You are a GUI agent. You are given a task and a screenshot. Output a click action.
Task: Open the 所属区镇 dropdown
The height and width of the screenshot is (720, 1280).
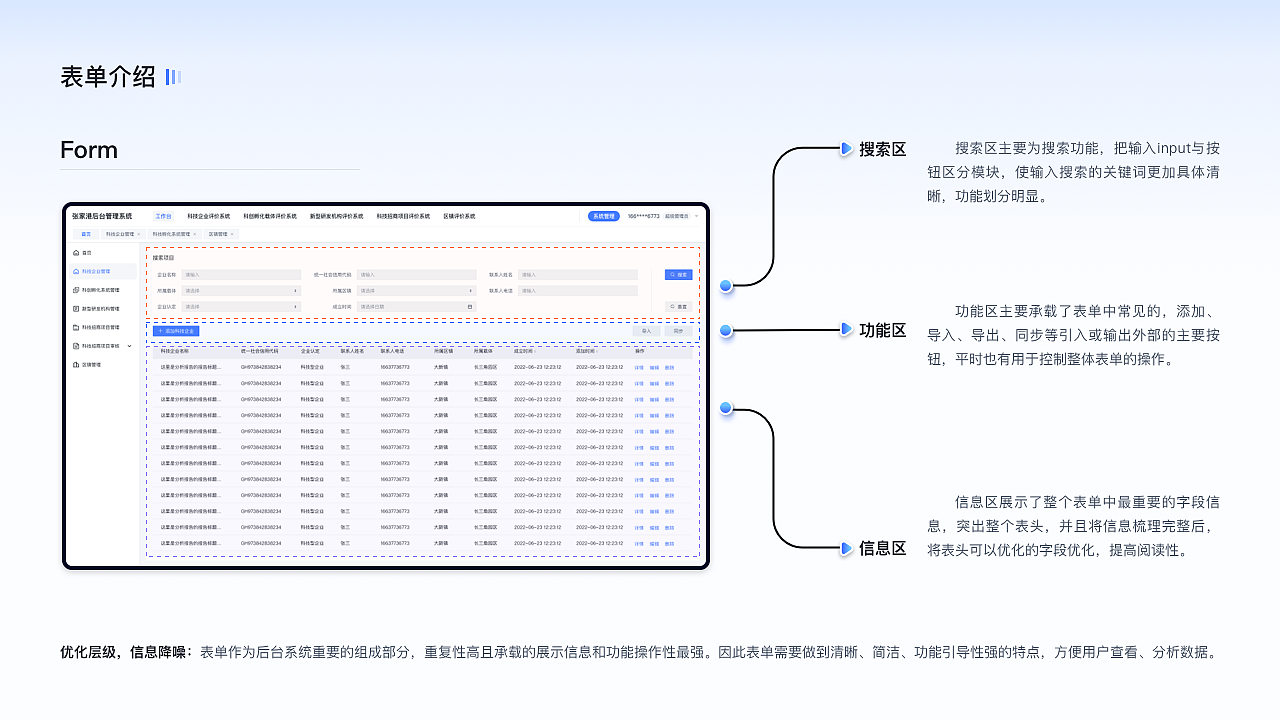point(416,291)
